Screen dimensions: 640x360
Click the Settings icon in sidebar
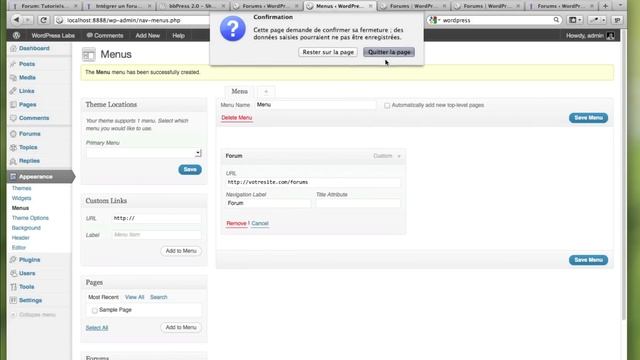pyautogui.click(x=13, y=300)
